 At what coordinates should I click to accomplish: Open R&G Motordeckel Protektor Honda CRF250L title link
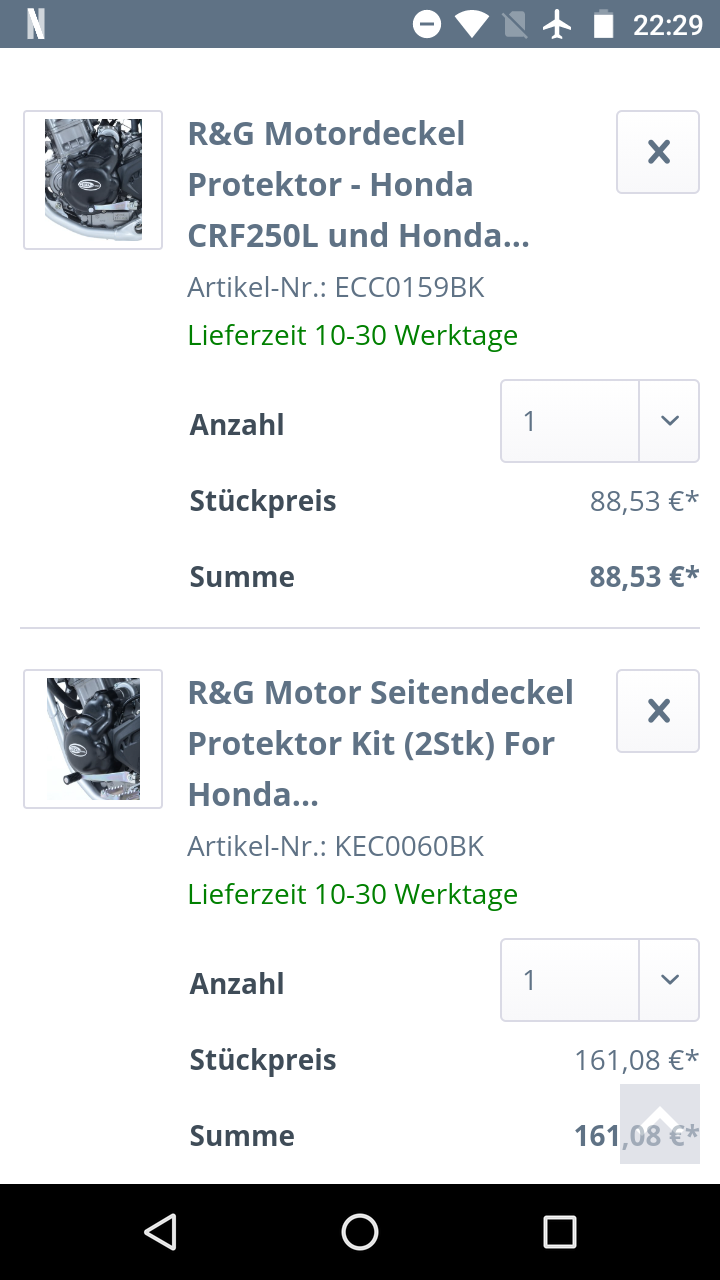coord(358,185)
